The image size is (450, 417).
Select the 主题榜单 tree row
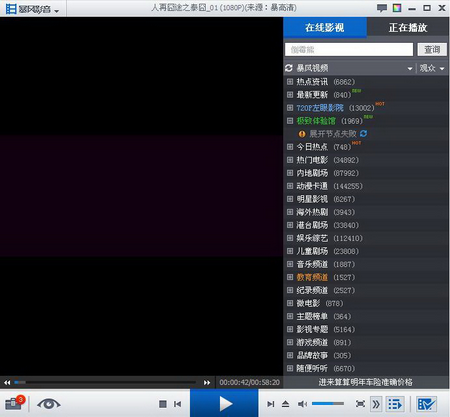366,316
